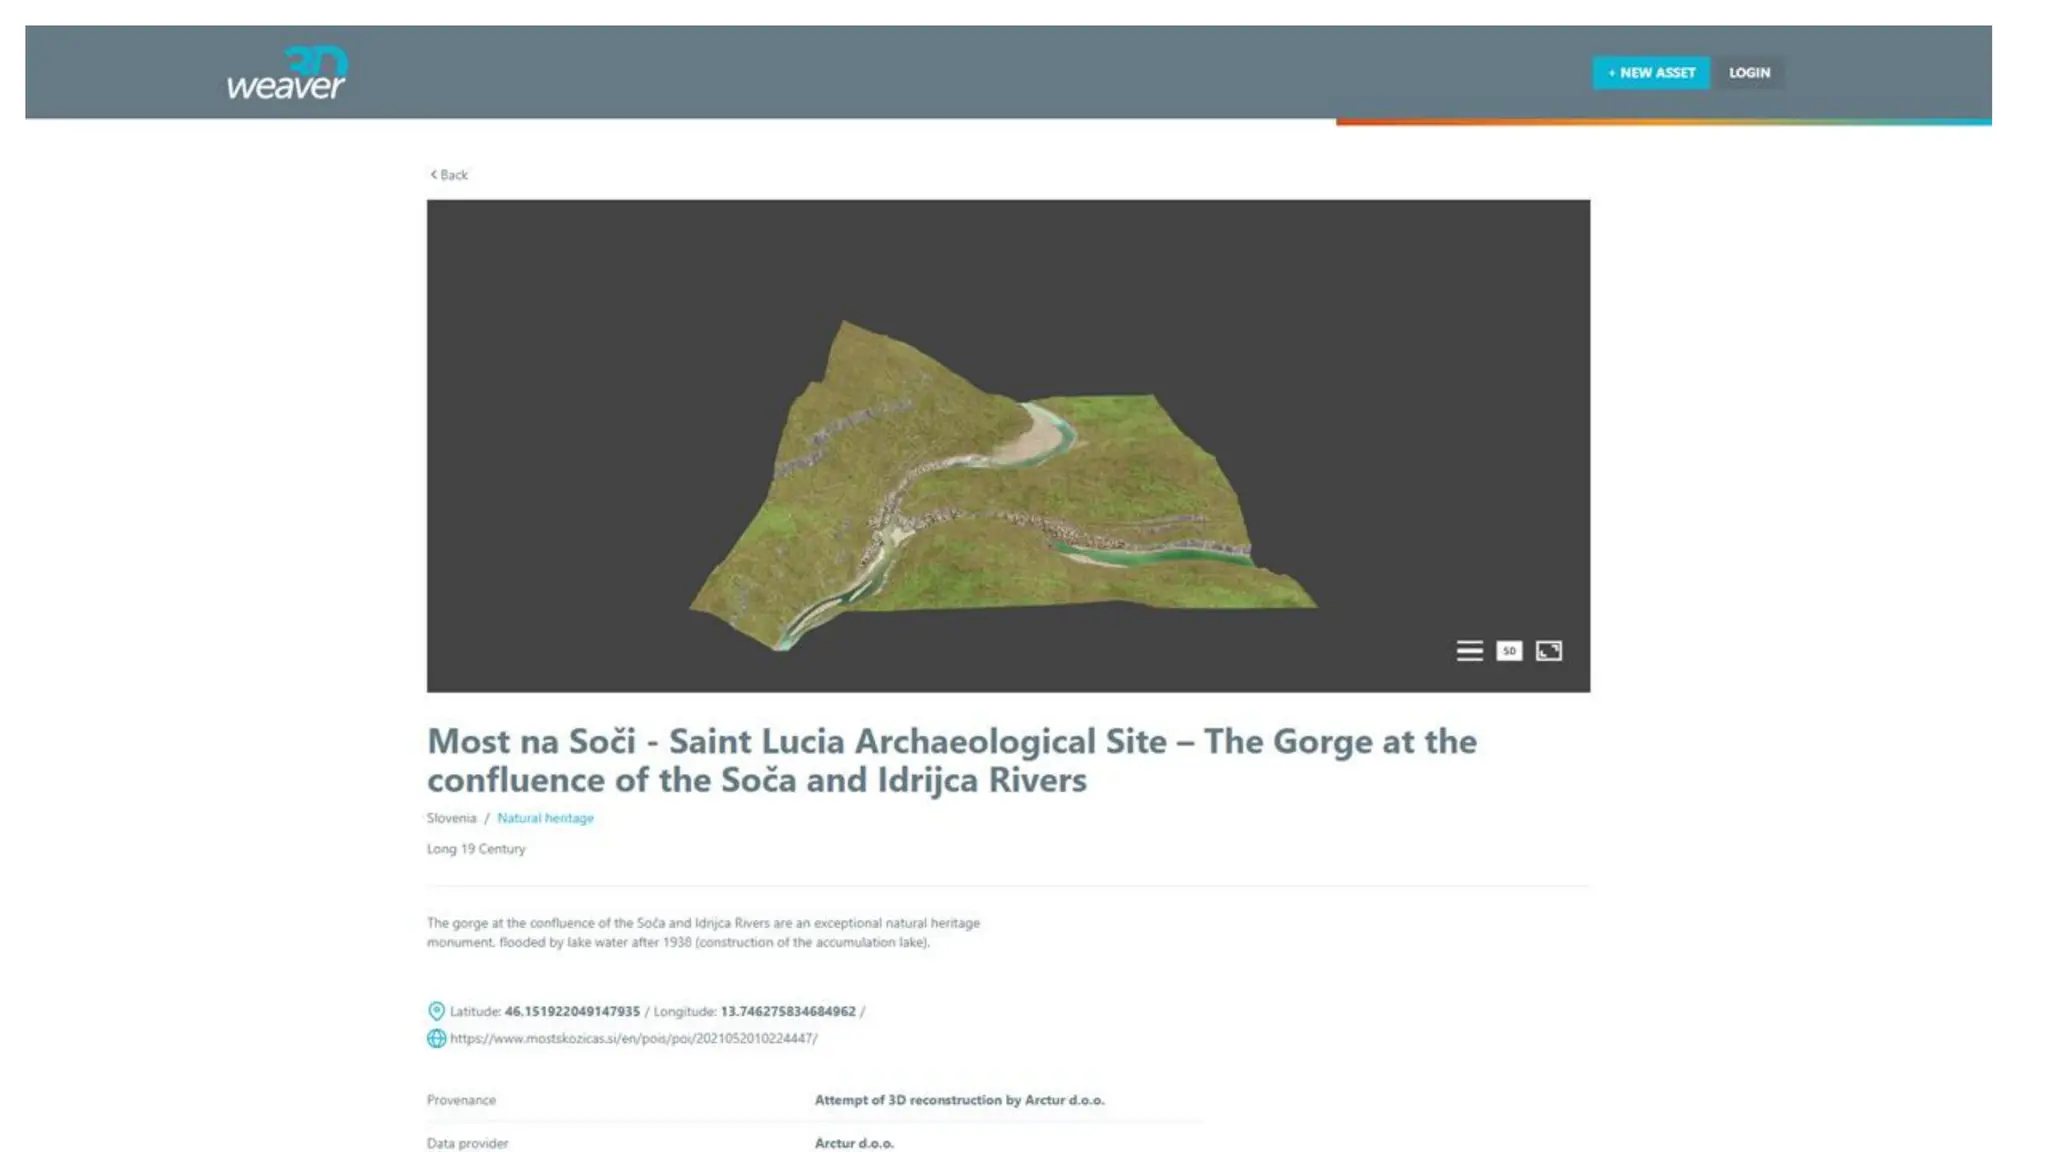The width and height of the screenshot is (2048, 1152).
Task: Open the mostskozicas.si website link
Action: coord(633,1038)
